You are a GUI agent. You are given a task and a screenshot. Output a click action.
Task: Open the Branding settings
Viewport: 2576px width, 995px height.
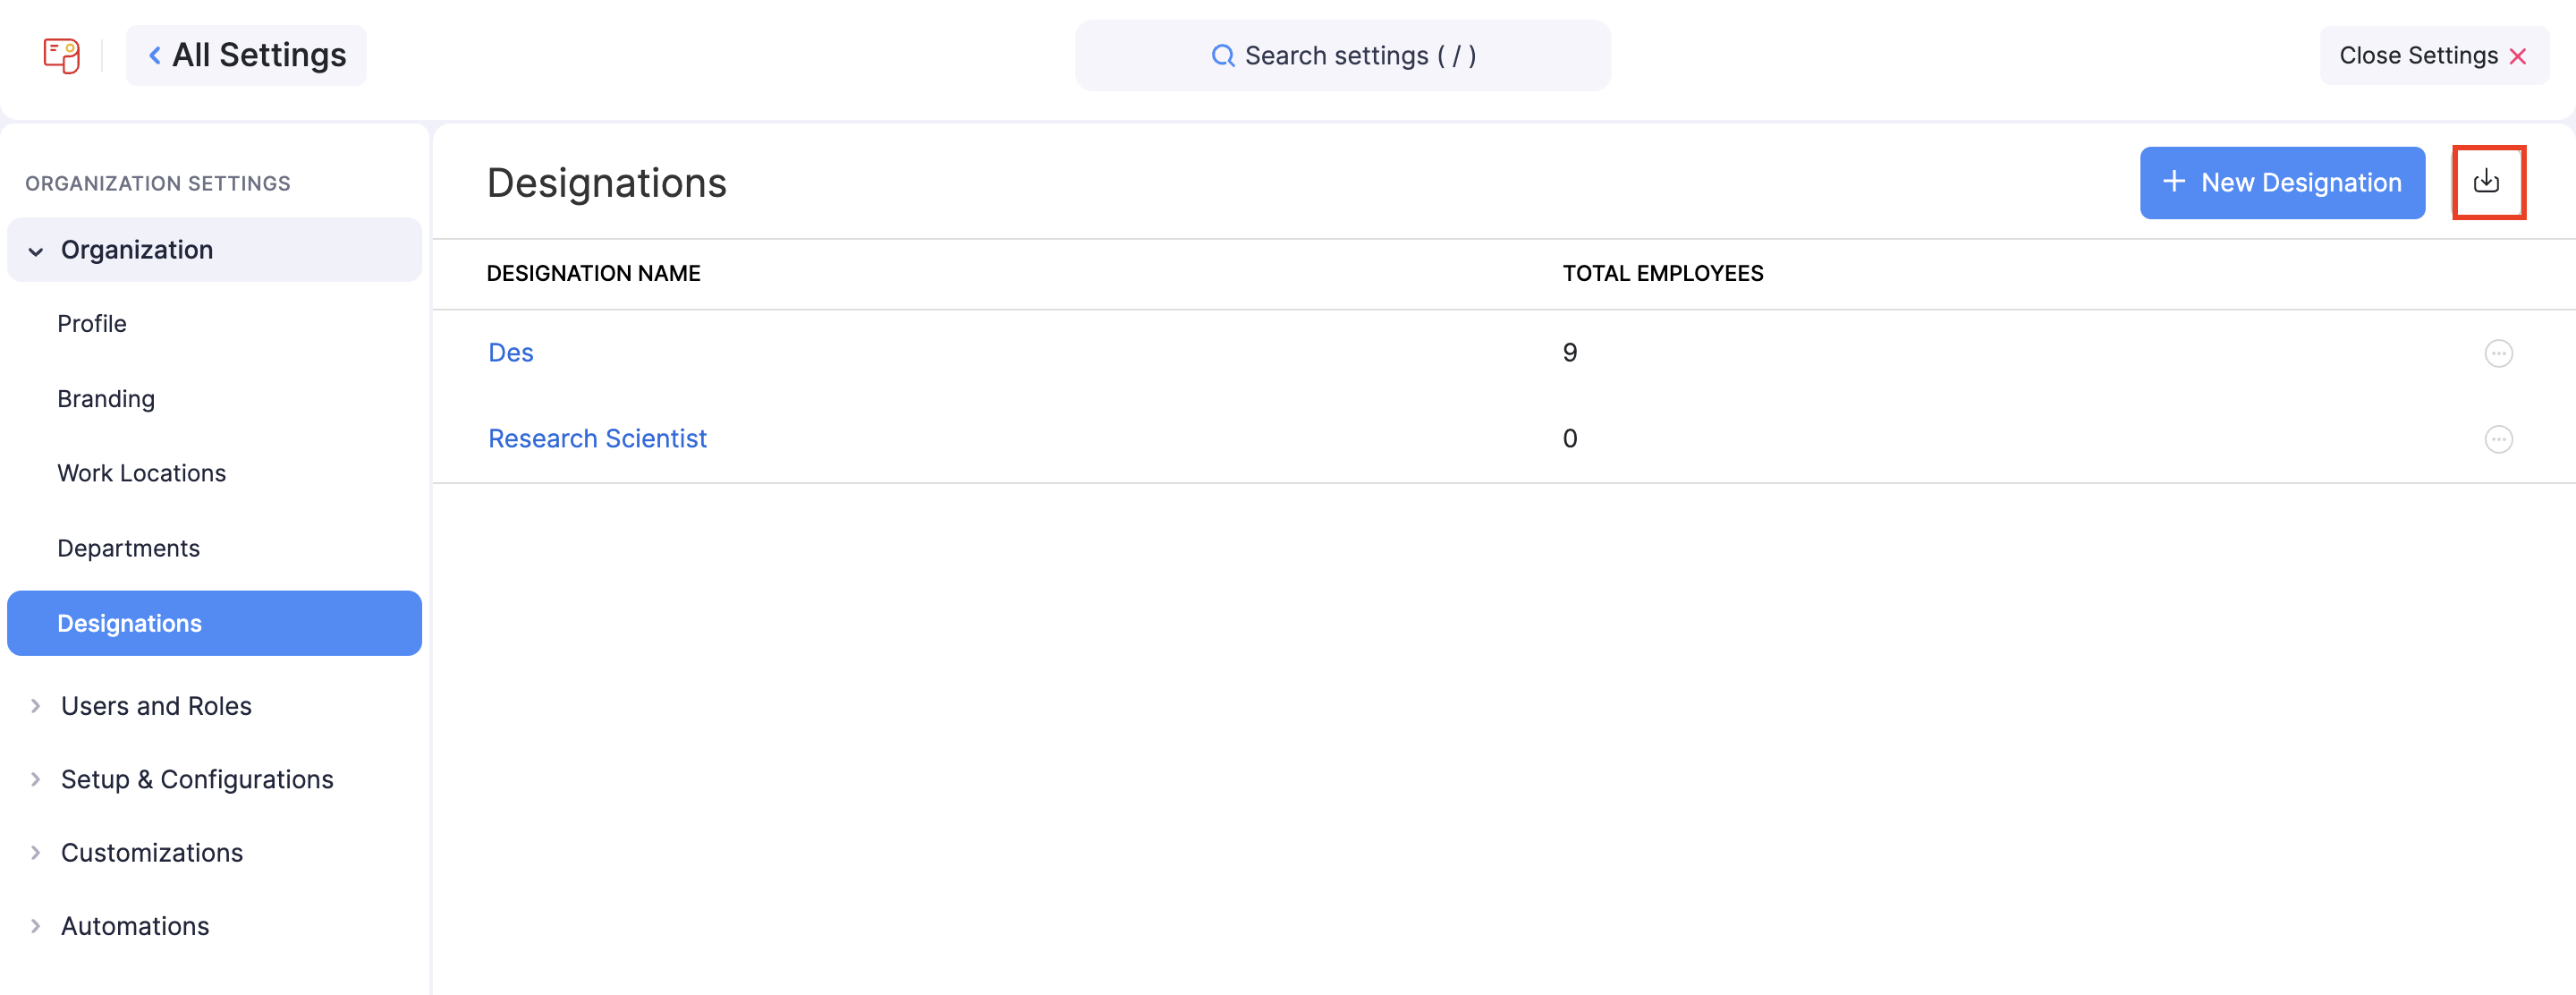106,399
